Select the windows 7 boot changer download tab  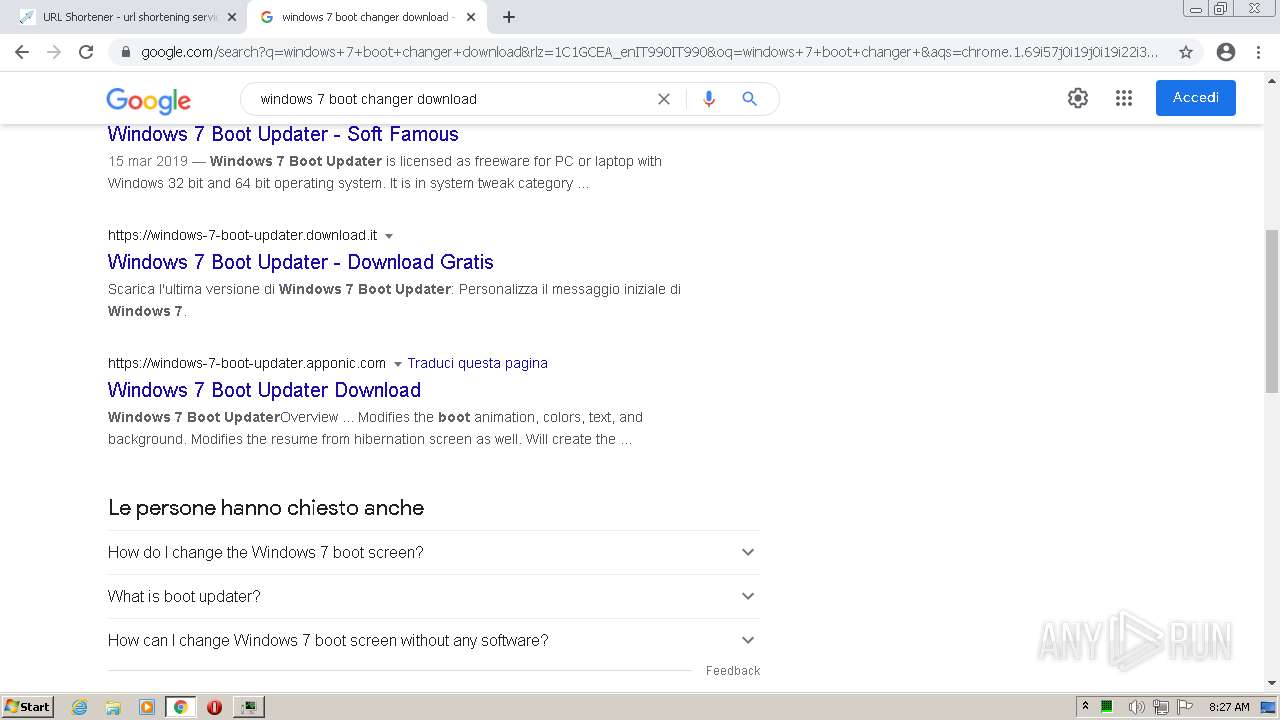[365, 17]
